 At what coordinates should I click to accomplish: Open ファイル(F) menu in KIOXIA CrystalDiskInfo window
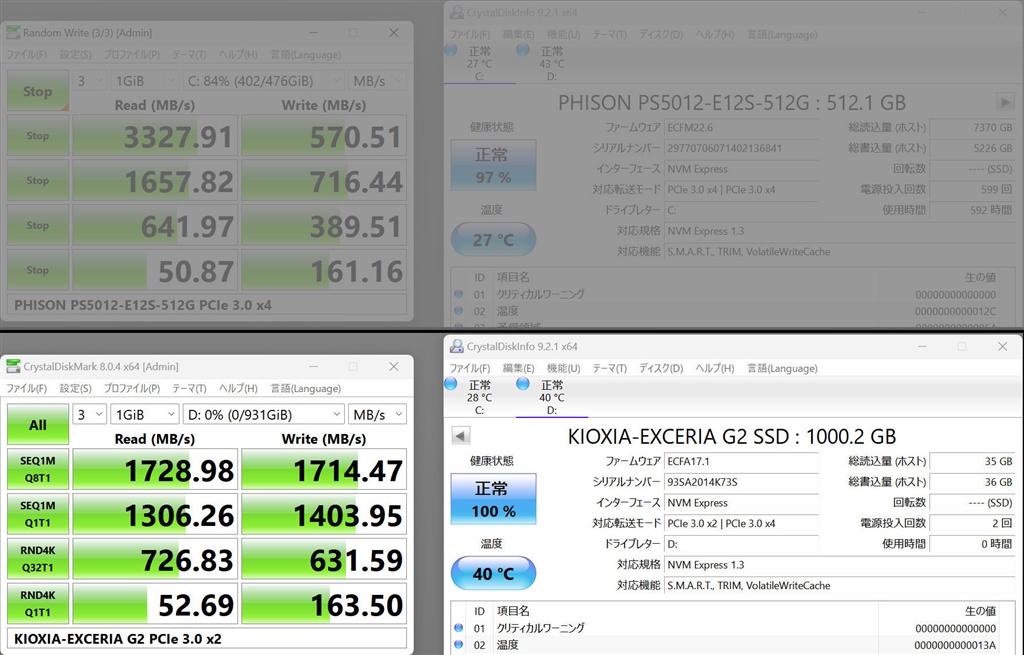click(x=470, y=368)
